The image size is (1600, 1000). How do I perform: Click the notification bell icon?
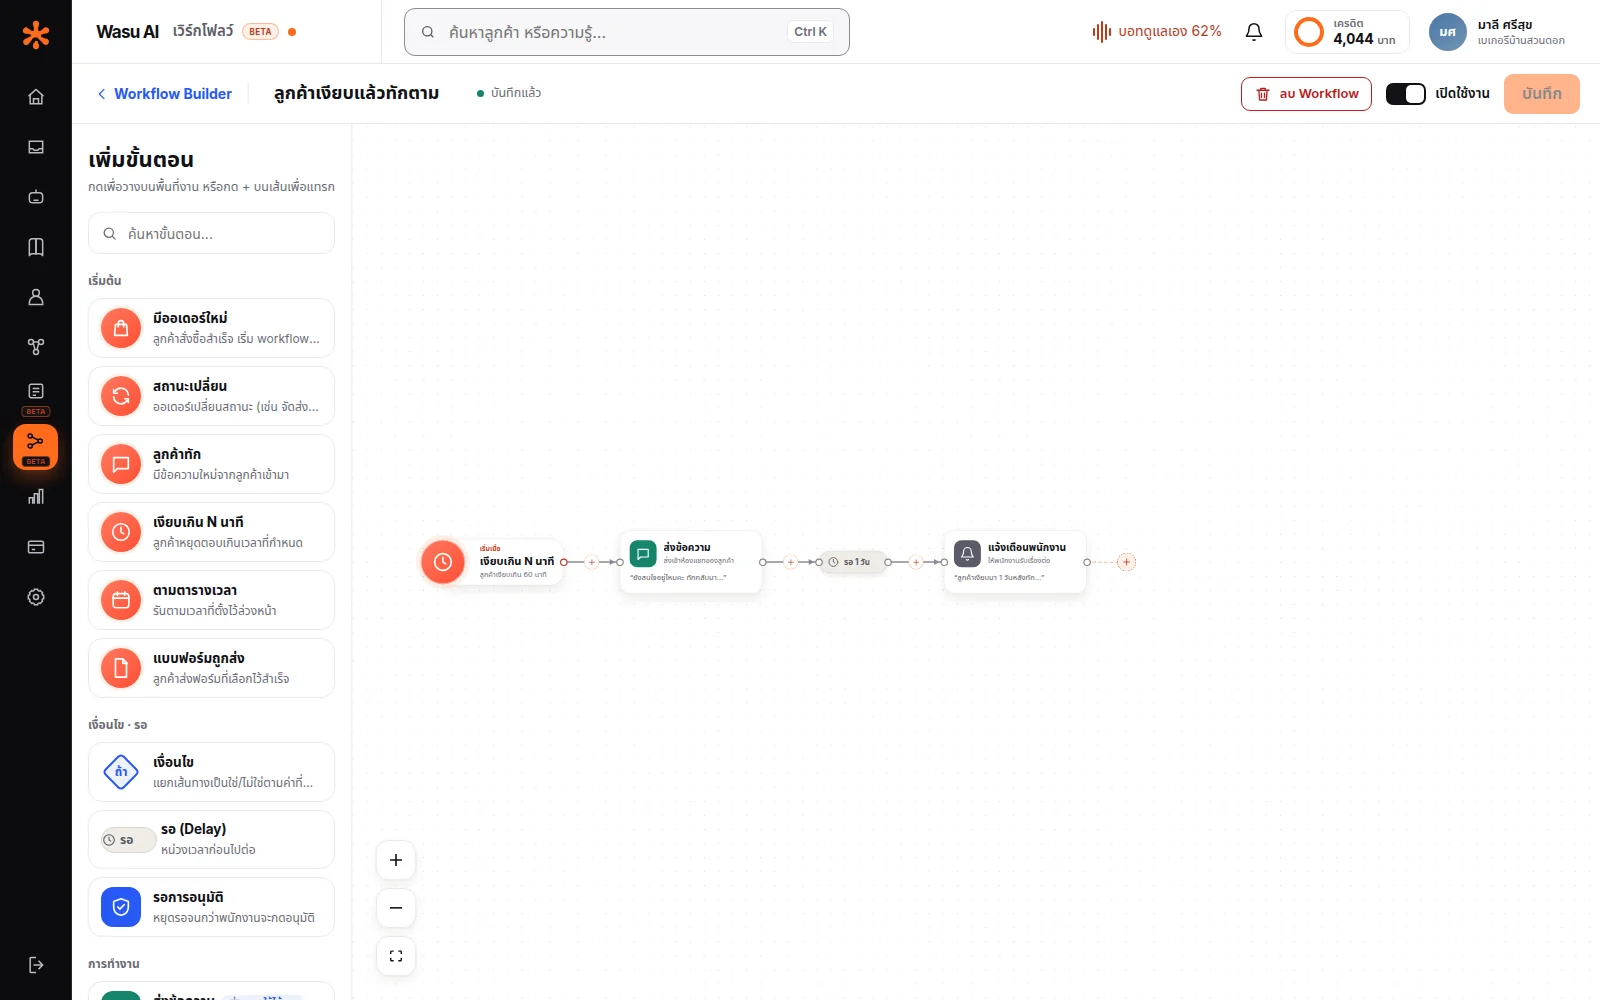coord(1254,32)
